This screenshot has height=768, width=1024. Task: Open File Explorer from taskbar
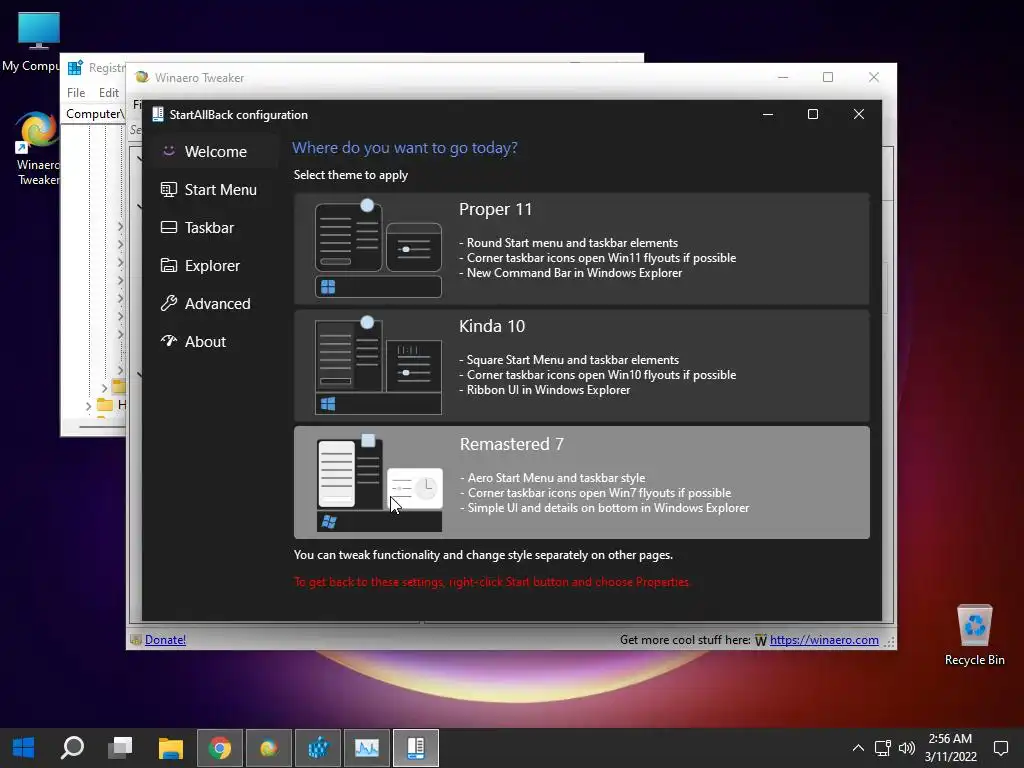click(170, 748)
